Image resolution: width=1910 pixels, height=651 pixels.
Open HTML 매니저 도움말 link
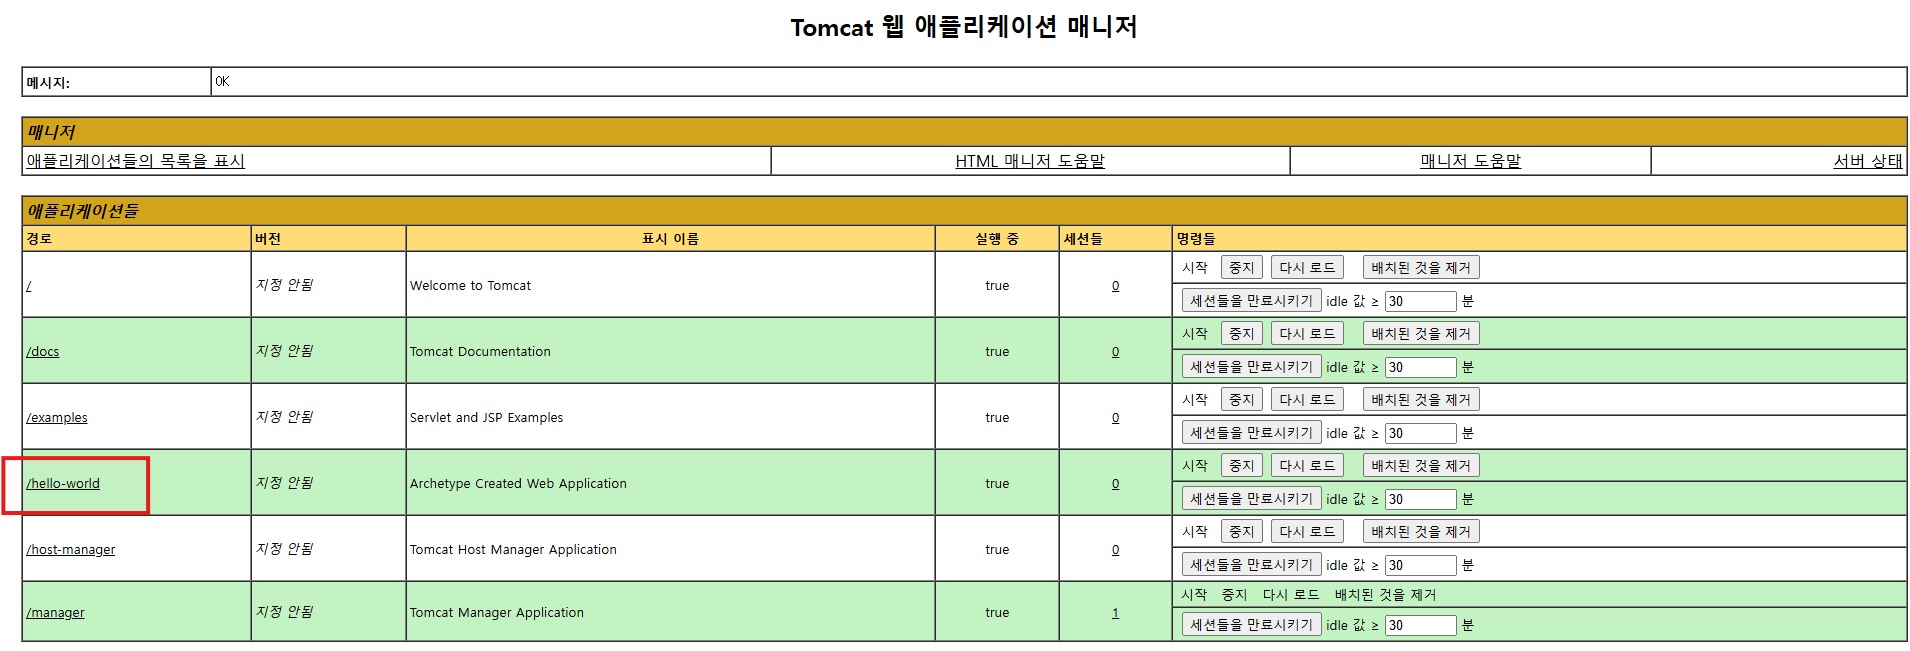pos(1030,161)
